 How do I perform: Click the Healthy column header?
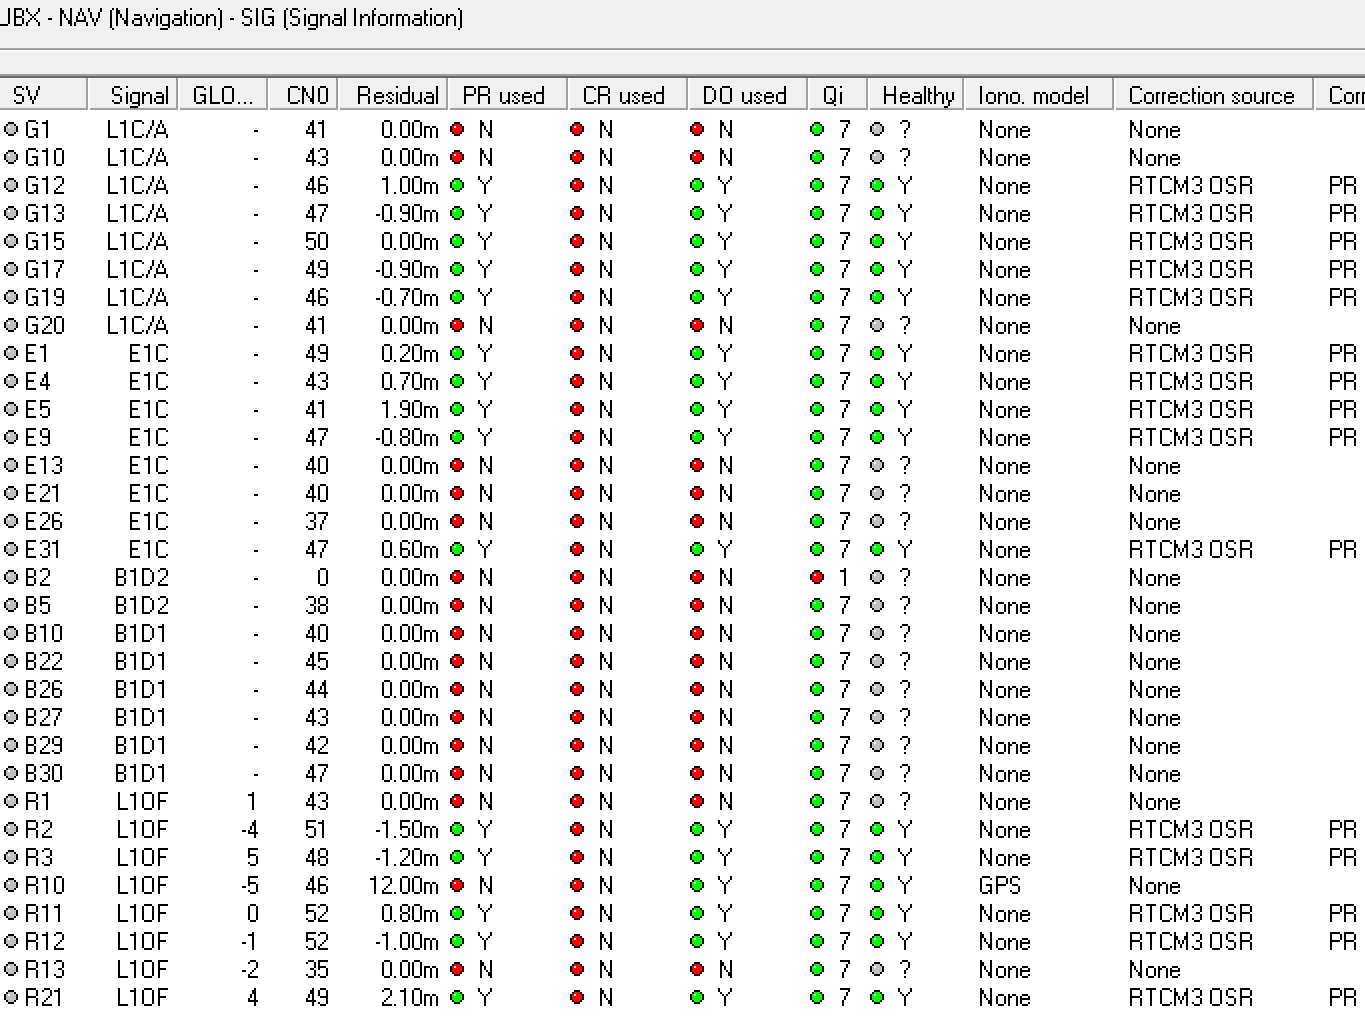click(x=917, y=95)
